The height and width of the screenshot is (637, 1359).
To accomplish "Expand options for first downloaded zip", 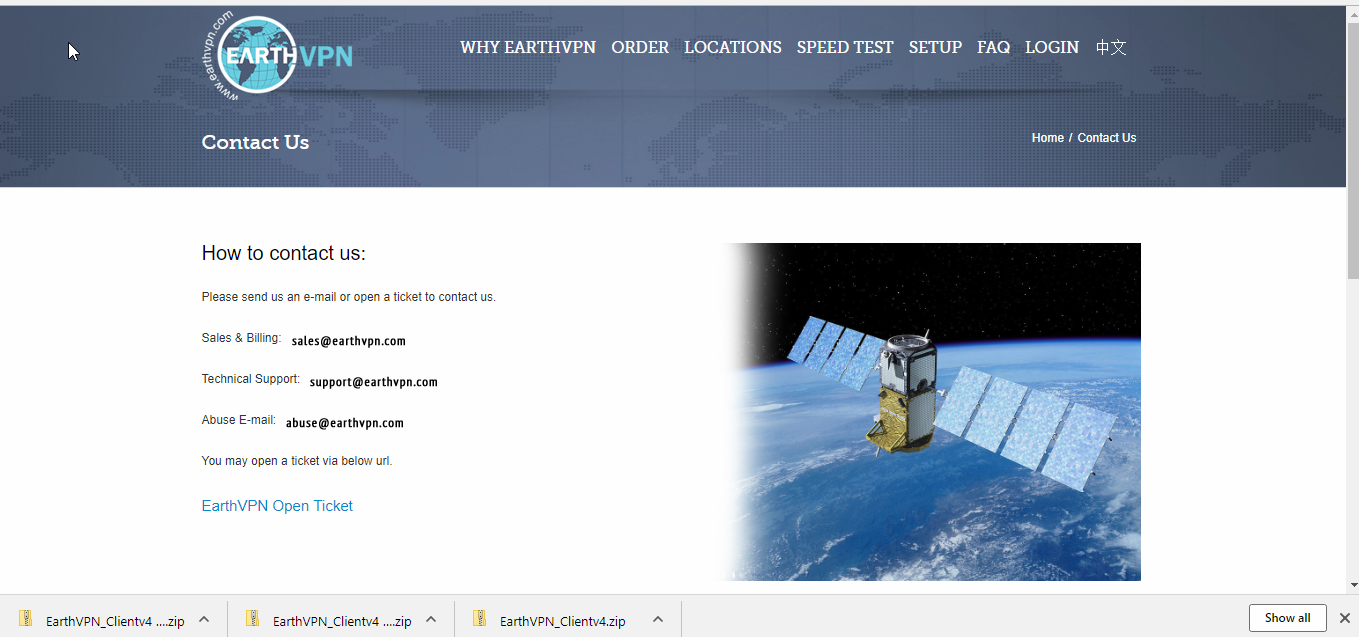I will 204,620.
